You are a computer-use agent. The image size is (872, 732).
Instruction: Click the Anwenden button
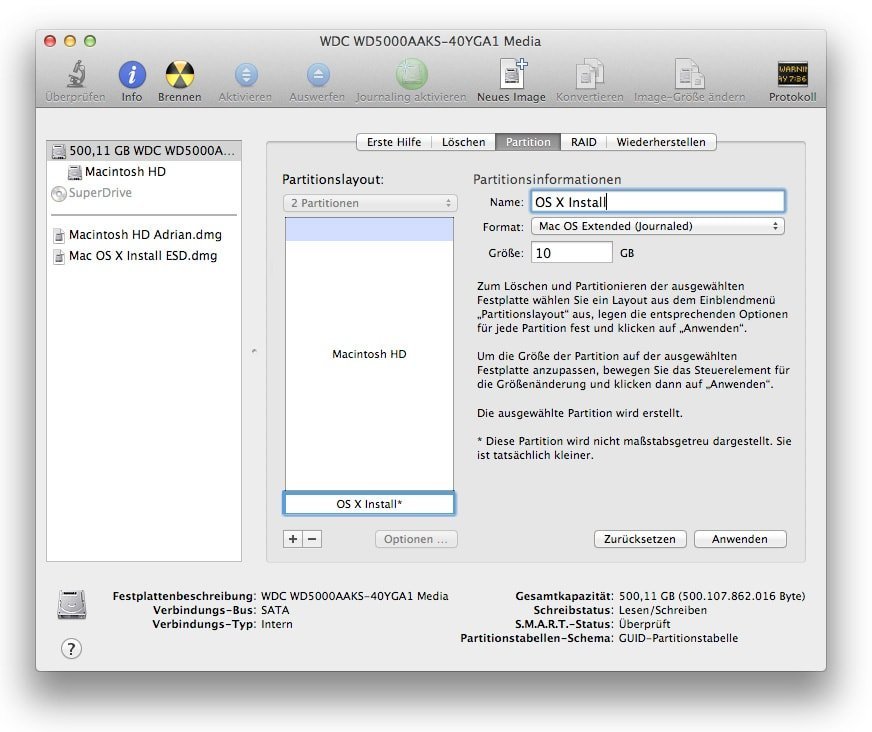(739, 539)
